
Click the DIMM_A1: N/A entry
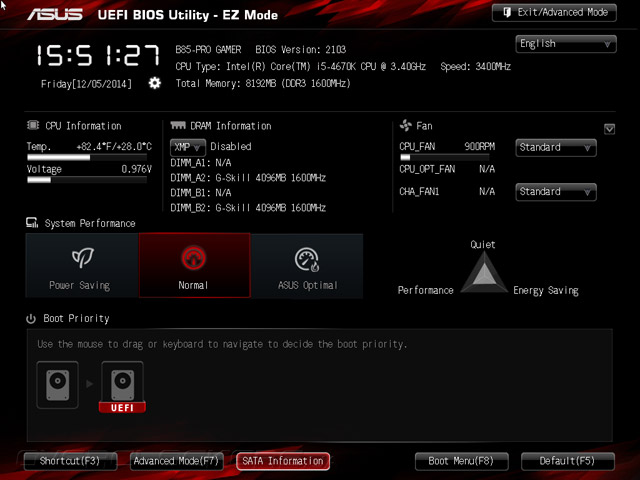(x=201, y=163)
